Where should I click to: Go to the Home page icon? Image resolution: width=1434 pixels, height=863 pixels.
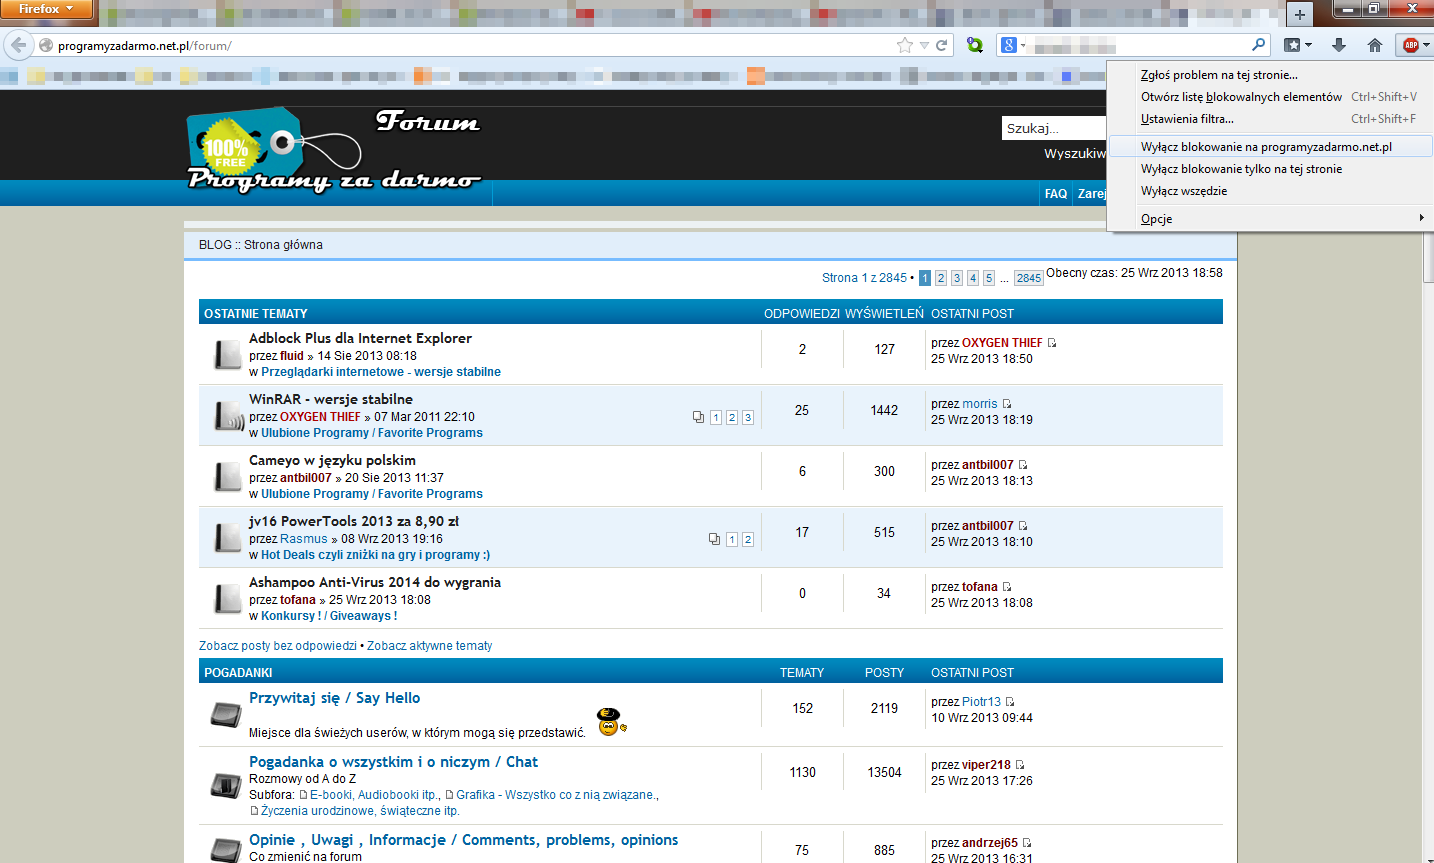pos(1375,45)
